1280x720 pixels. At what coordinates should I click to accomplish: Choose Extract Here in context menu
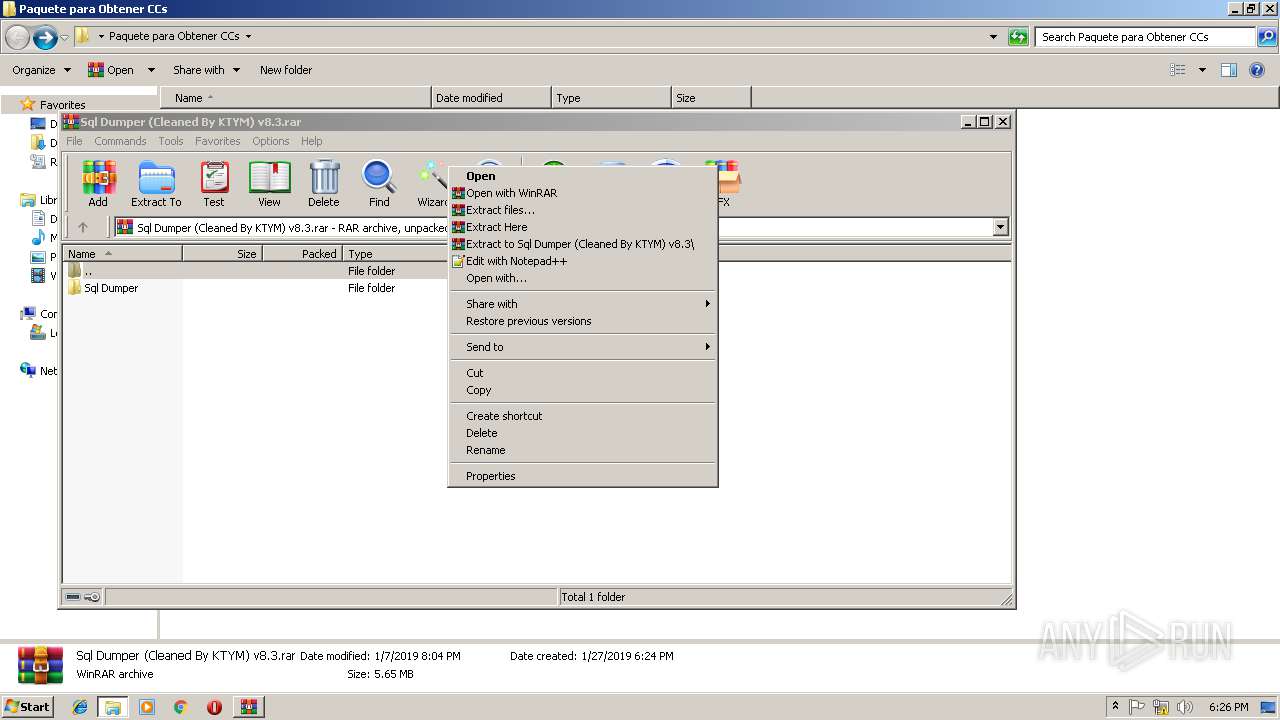point(582,227)
